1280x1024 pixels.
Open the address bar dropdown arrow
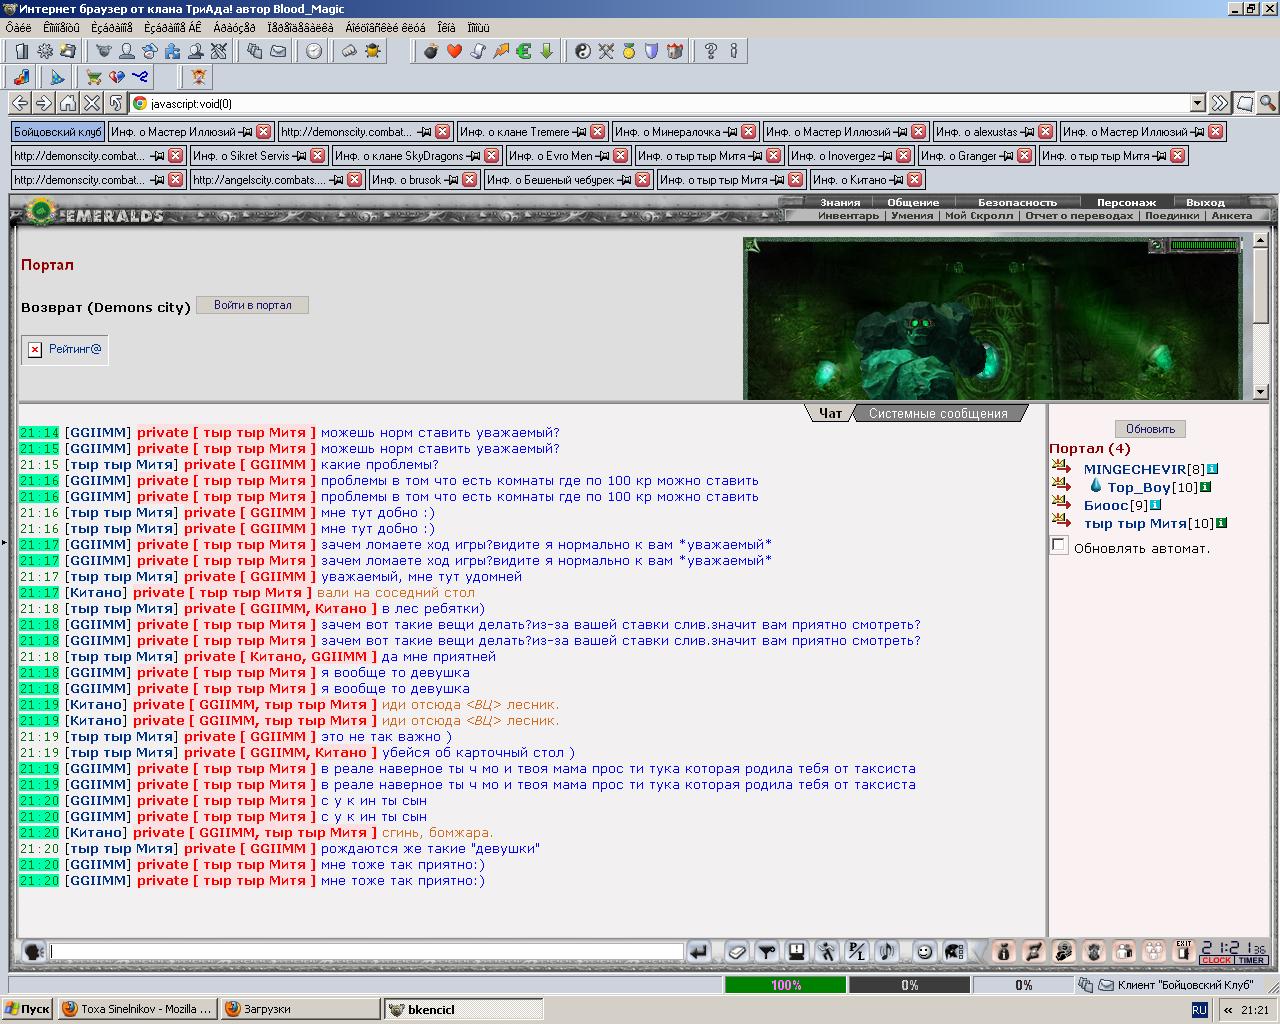click(1198, 103)
